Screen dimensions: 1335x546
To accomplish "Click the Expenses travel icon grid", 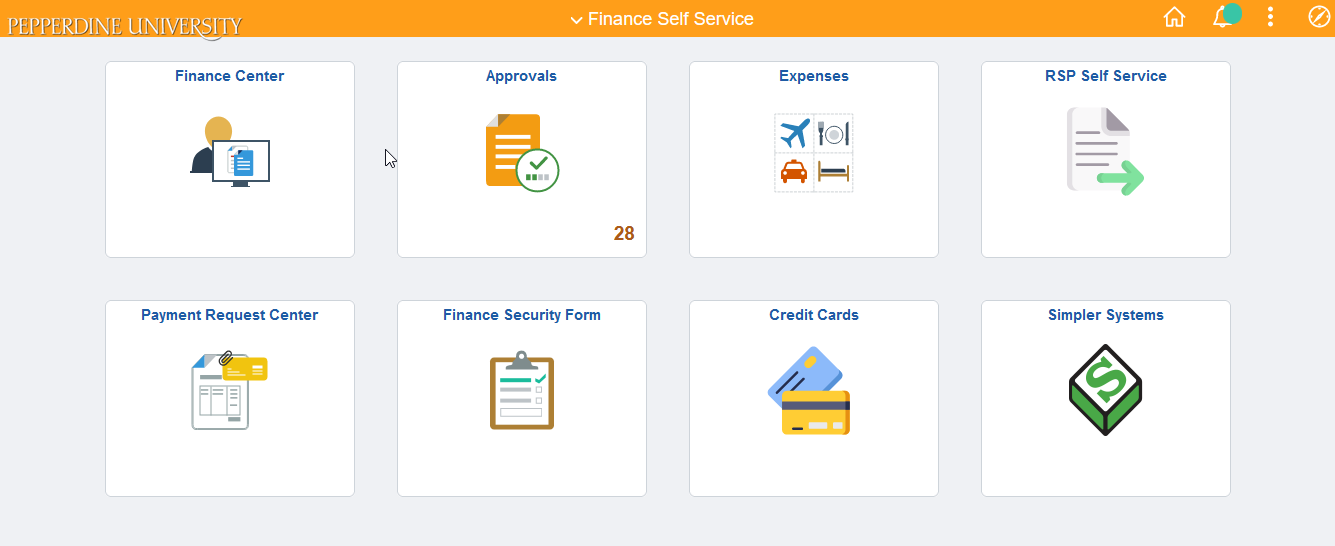I will coord(813,152).
